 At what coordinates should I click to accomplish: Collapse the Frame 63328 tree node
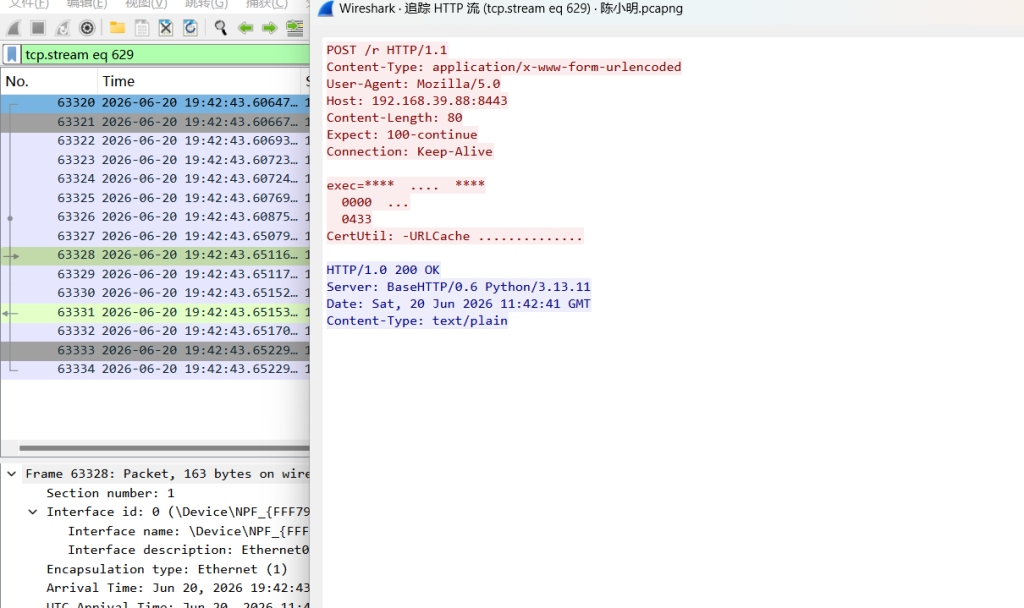(x=12, y=473)
